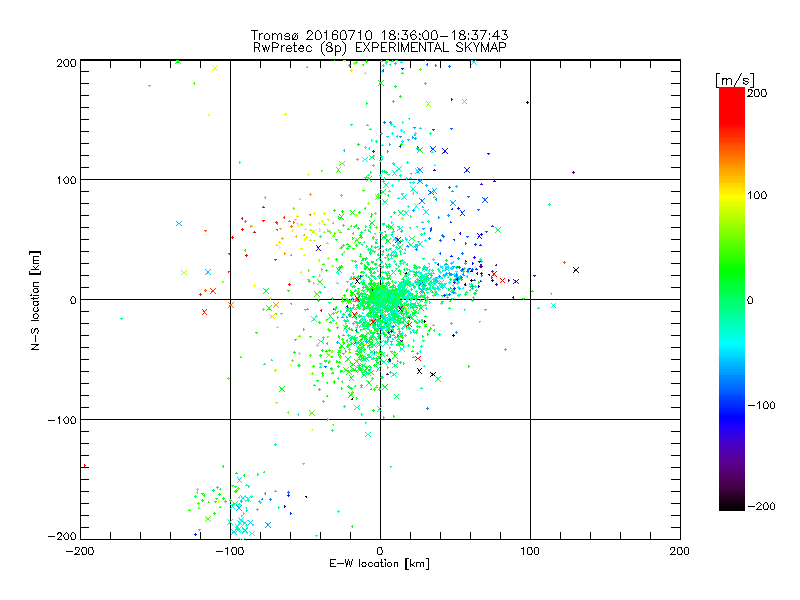Click the black bottom of the colorbar near -200

tap(732, 505)
